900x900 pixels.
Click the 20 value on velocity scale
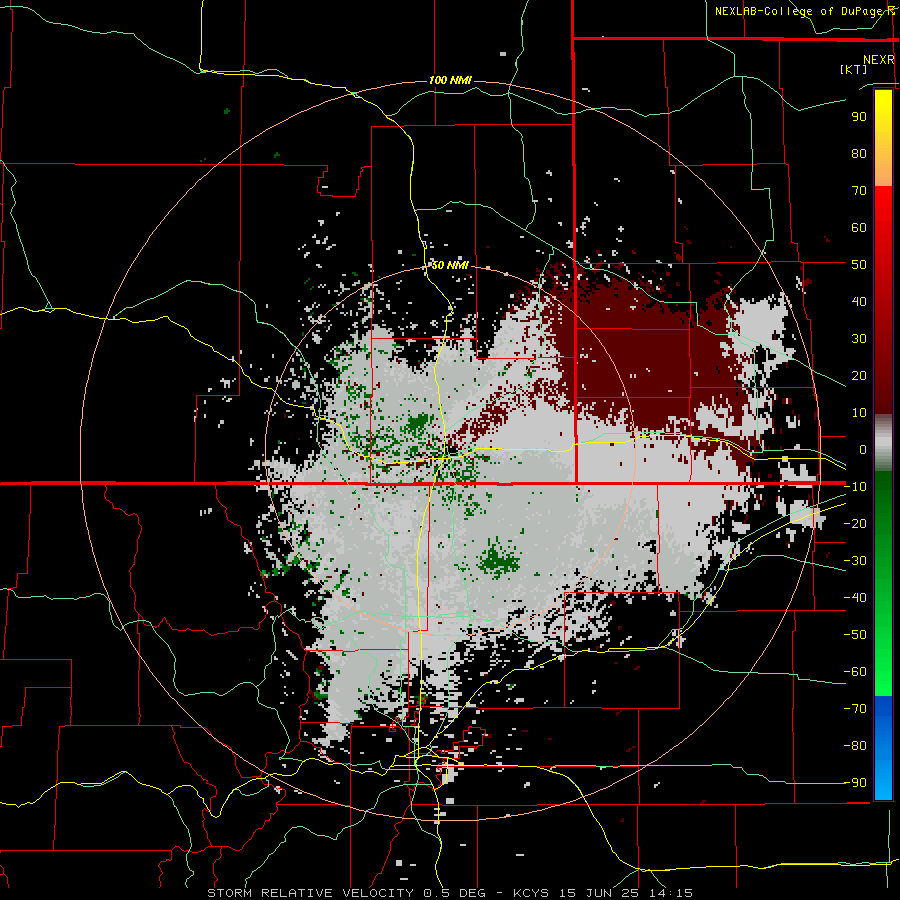pos(859,376)
